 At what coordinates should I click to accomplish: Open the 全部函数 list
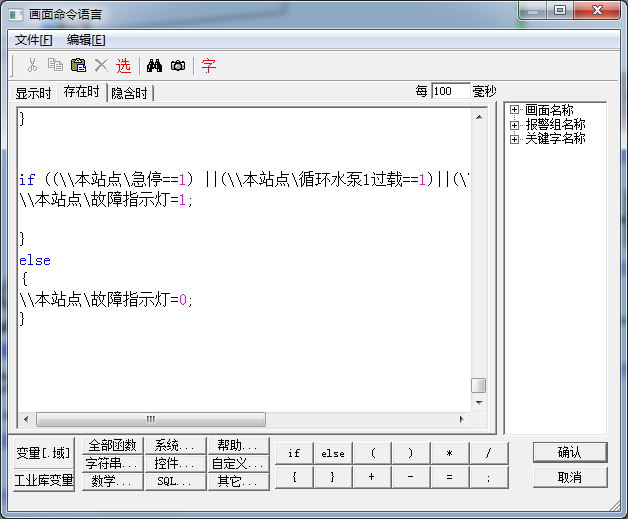click(x=113, y=445)
